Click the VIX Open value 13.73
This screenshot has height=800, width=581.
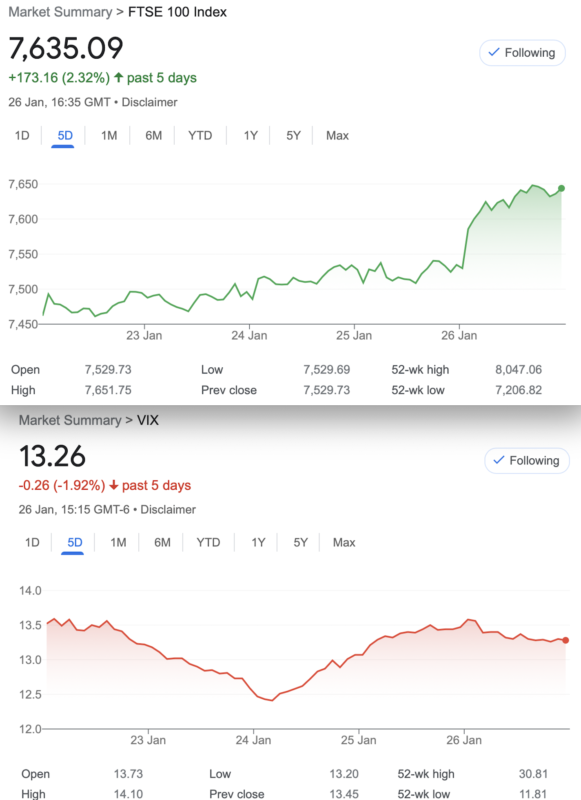[128, 774]
